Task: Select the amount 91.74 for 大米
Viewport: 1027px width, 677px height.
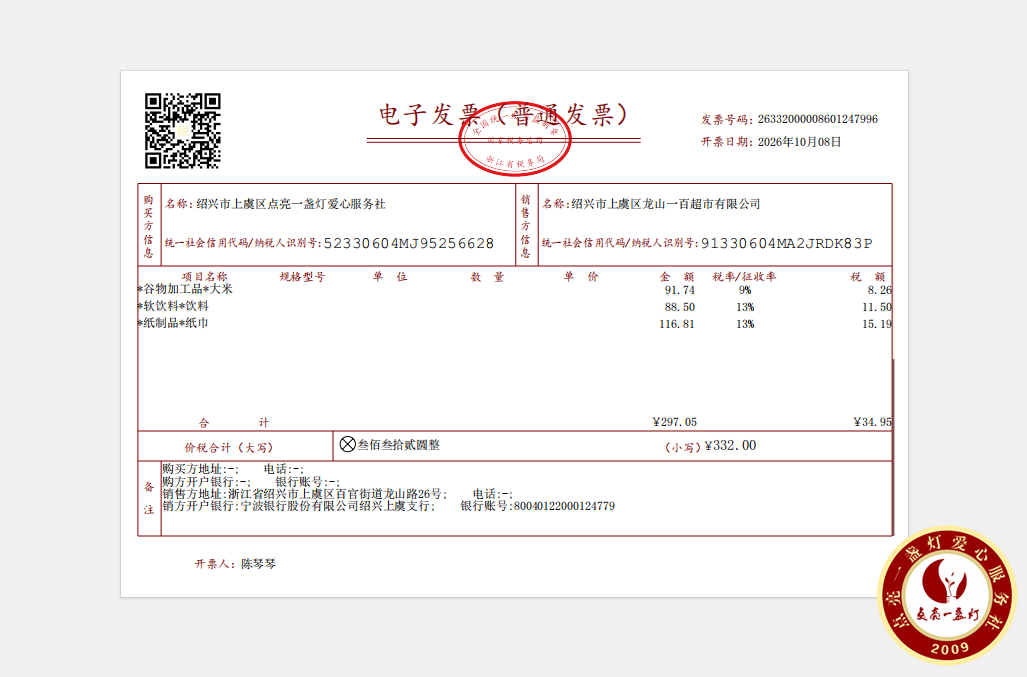Action: [679, 290]
